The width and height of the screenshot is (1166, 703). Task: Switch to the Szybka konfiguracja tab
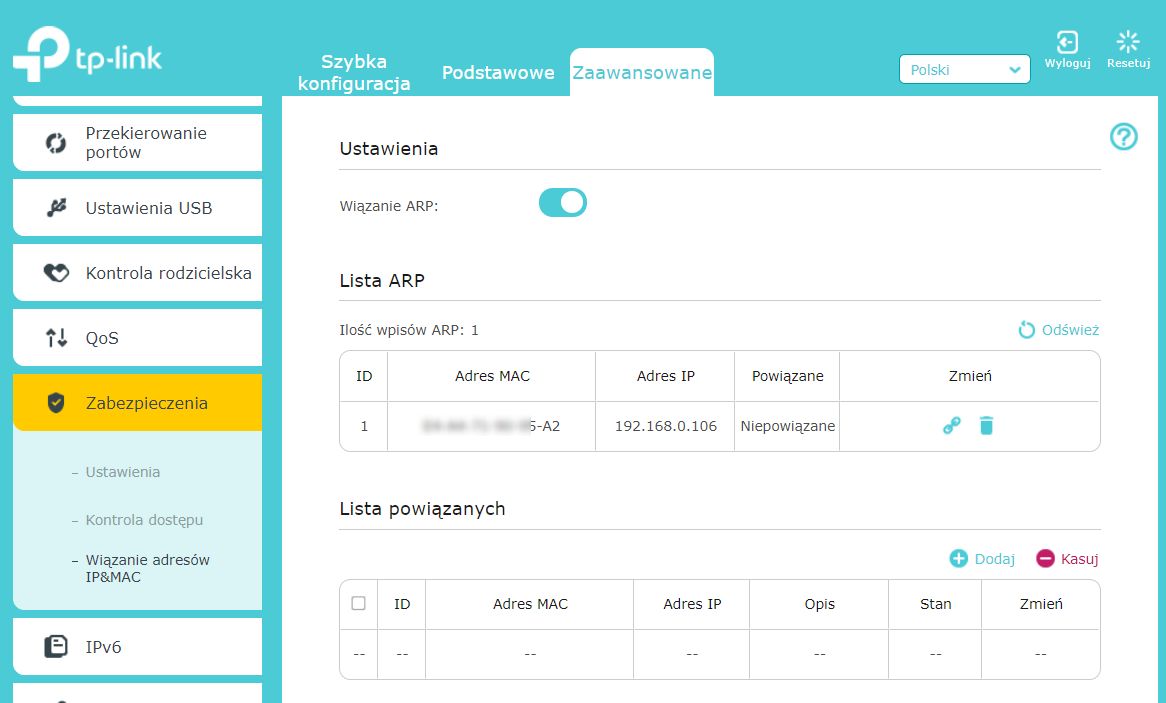354,72
